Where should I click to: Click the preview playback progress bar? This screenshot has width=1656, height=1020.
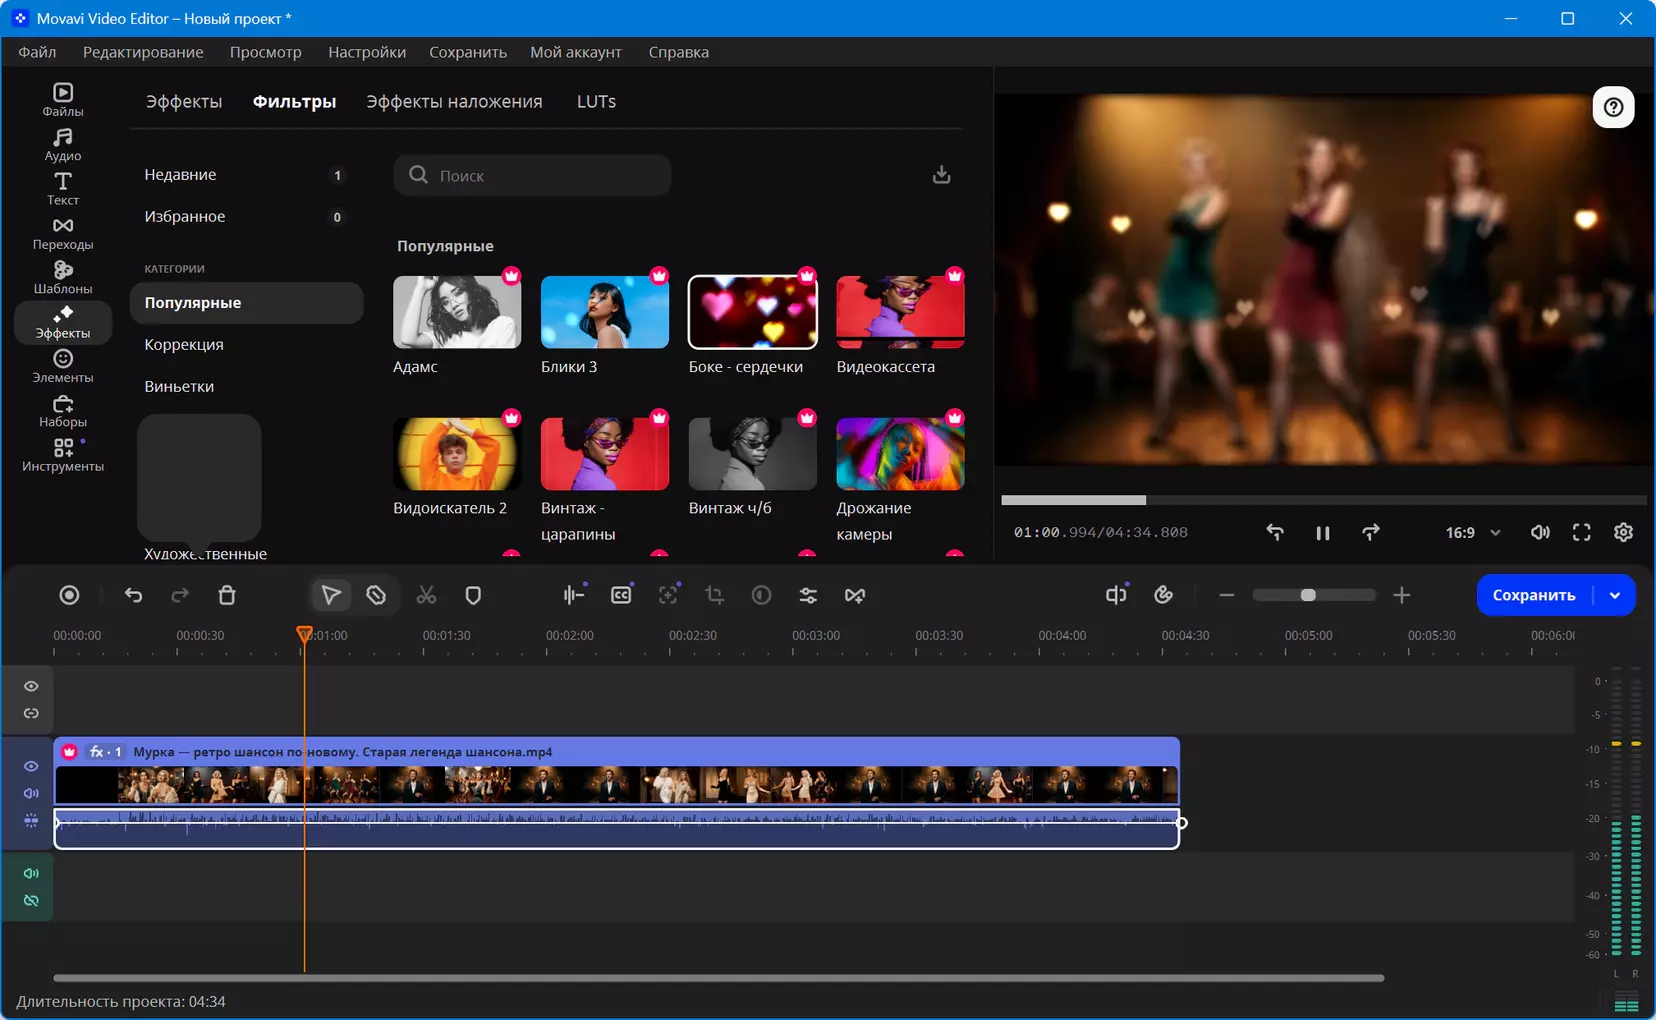(x=1323, y=500)
